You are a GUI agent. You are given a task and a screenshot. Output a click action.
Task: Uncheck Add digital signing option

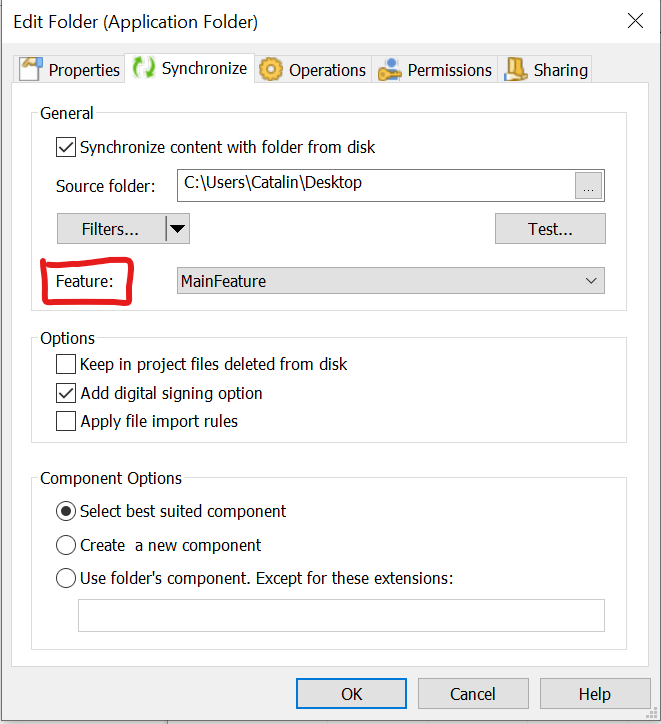(x=67, y=393)
